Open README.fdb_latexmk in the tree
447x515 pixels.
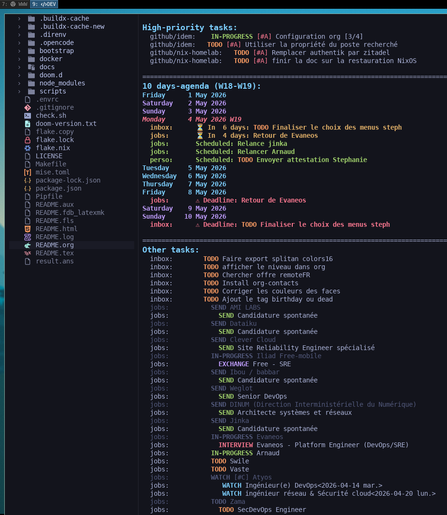(x=70, y=213)
